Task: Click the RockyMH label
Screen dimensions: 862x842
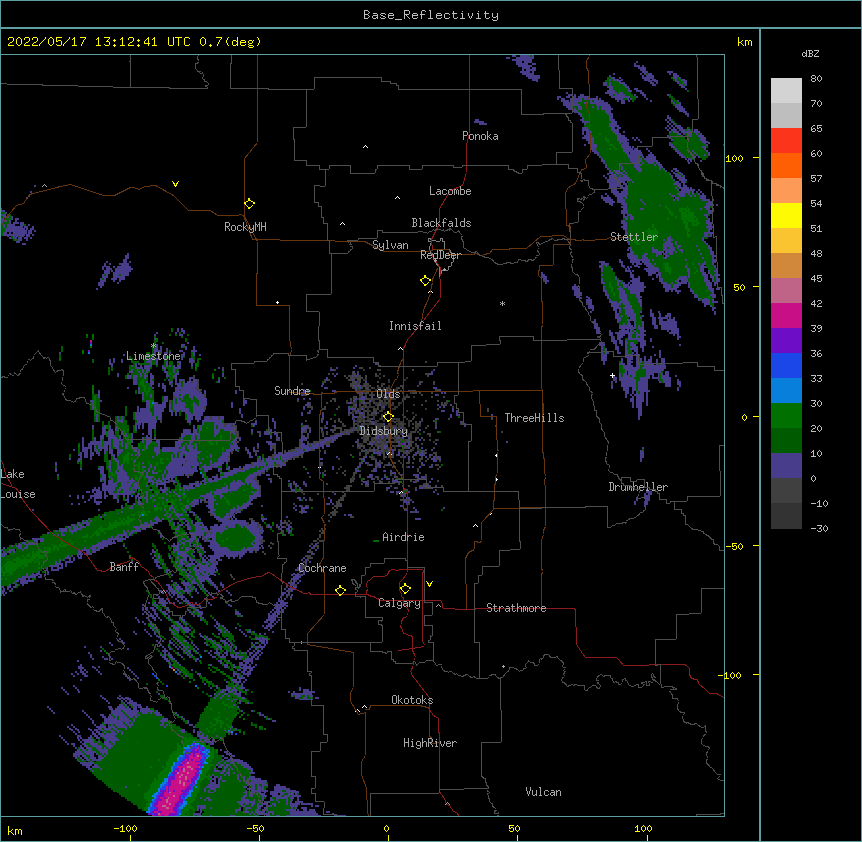Action: pos(245,227)
